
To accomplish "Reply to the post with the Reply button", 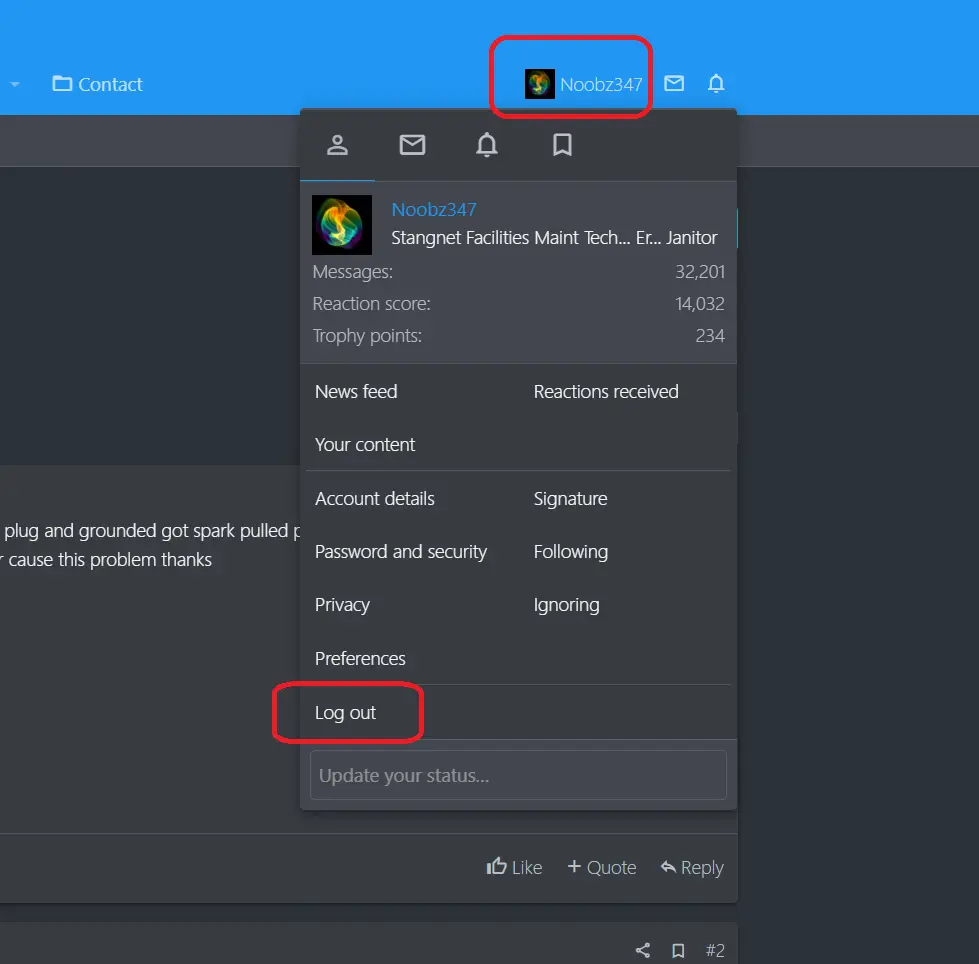I will point(692,867).
